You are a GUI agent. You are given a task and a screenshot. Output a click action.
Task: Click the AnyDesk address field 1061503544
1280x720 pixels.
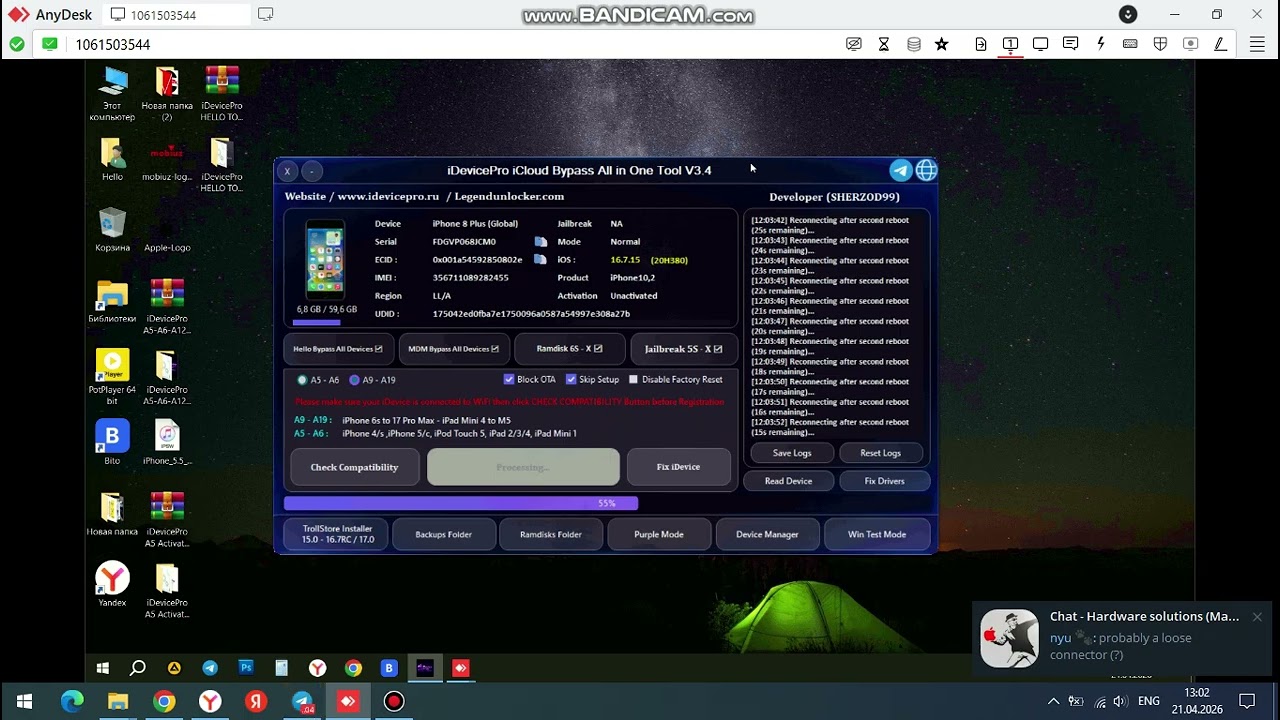coord(113,45)
